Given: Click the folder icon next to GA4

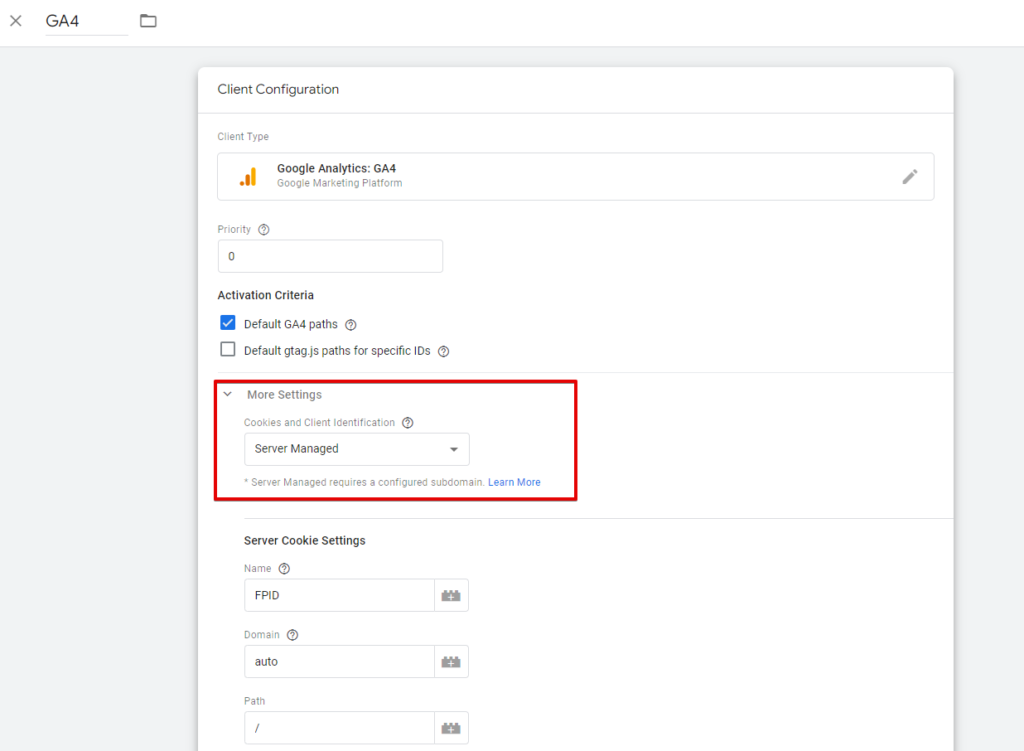Looking at the screenshot, I should pos(148,21).
